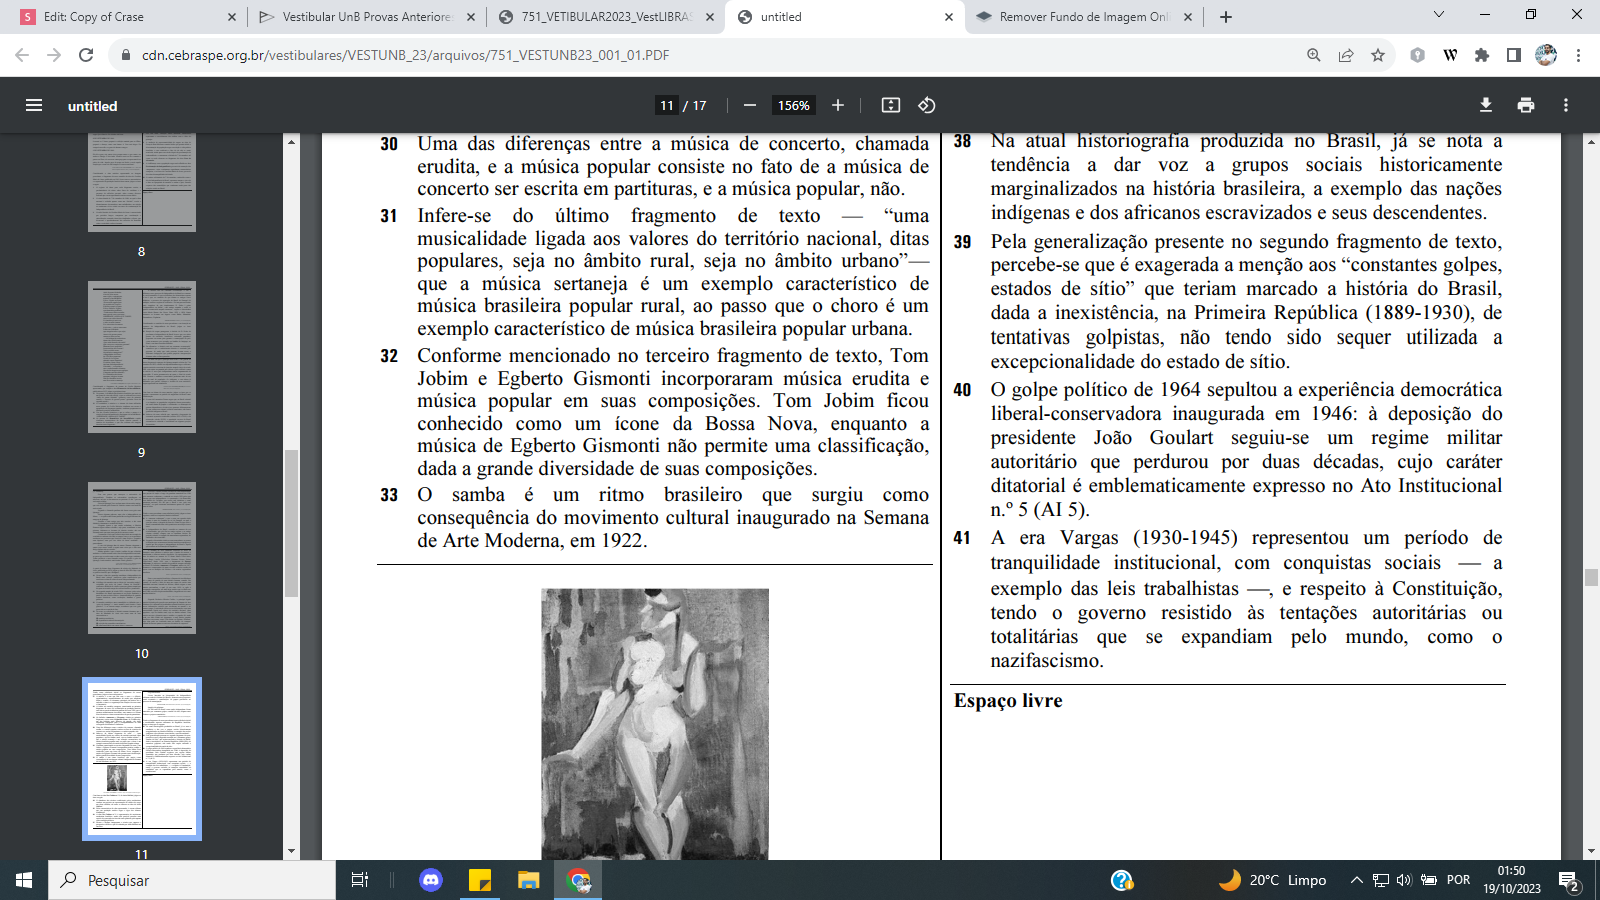This screenshot has width=1600, height=900.
Task: Open Windows Task View
Action: pyautogui.click(x=360, y=880)
